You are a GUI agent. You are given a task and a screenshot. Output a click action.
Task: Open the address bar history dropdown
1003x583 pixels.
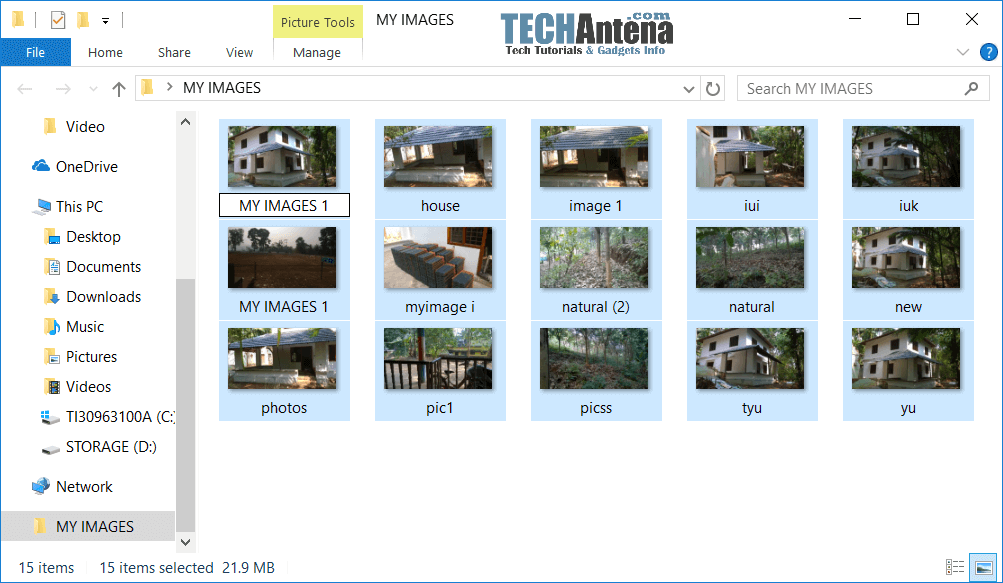[688, 88]
